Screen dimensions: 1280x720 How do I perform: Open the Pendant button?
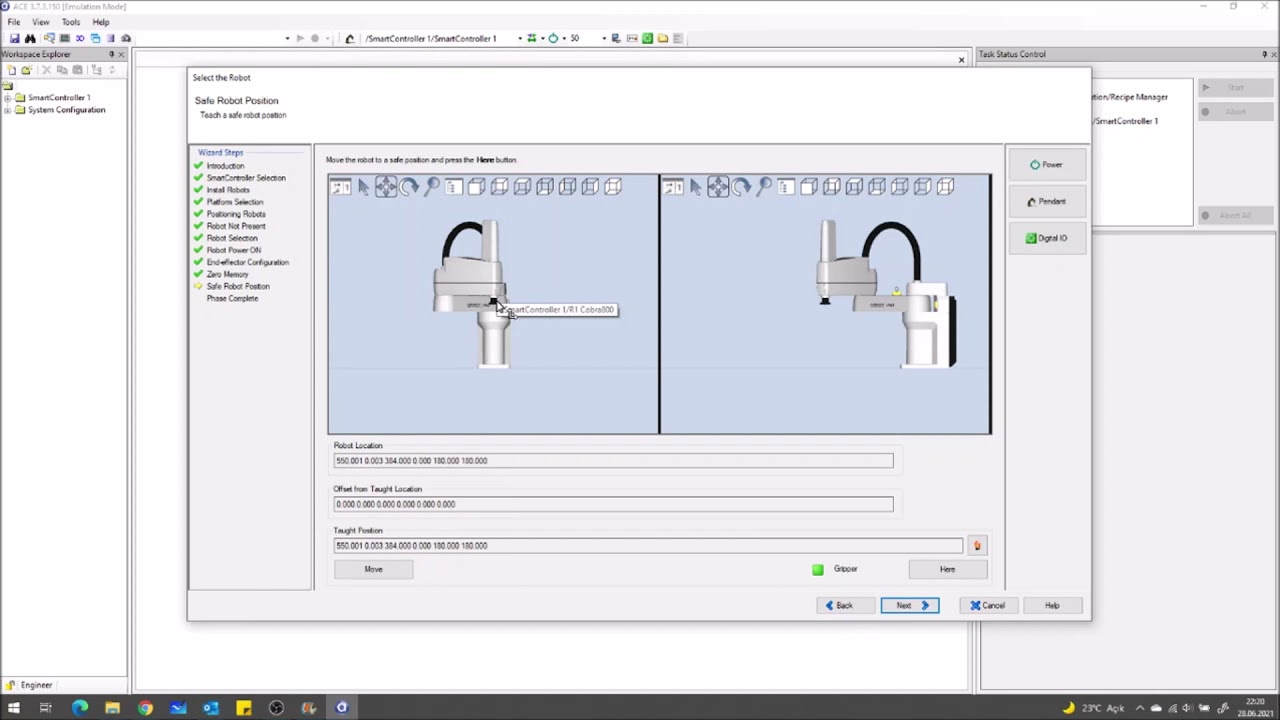[1046, 201]
